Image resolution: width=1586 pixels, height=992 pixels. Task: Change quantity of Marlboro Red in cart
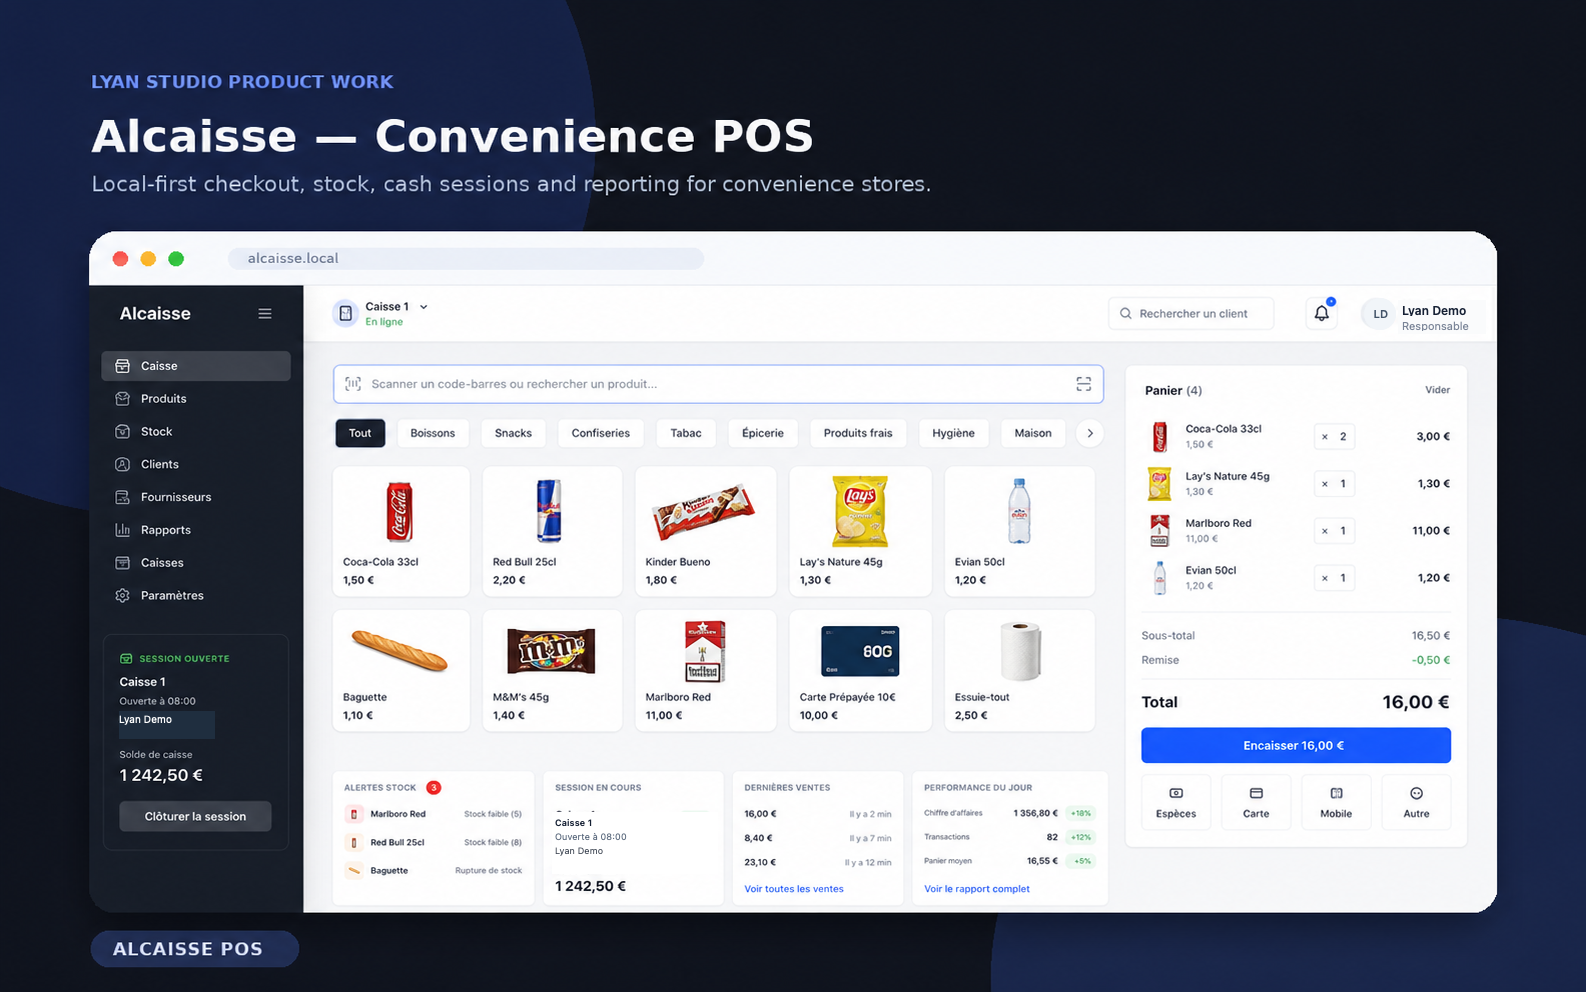coord(1334,531)
